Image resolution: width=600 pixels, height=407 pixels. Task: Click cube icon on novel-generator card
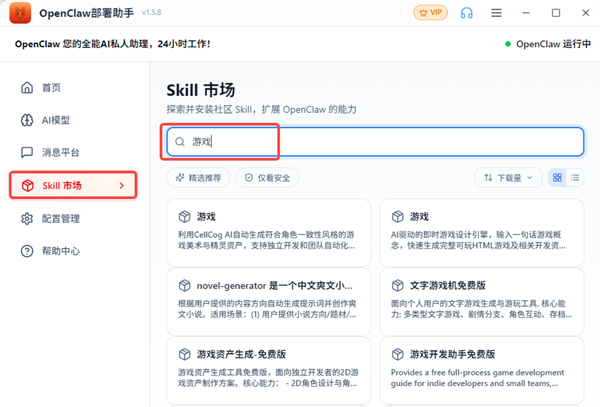pyautogui.click(x=184, y=285)
